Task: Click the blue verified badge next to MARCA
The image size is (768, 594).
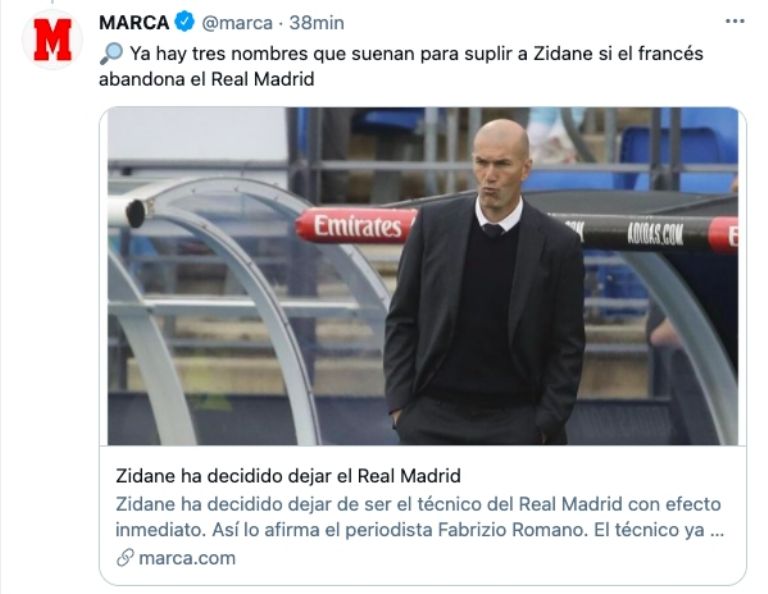Action: click(185, 23)
